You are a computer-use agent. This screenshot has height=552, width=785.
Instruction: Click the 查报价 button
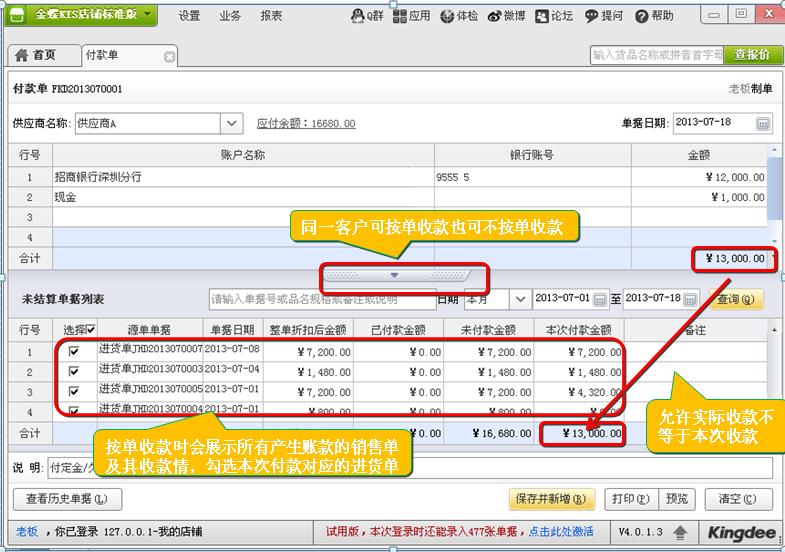click(751, 55)
